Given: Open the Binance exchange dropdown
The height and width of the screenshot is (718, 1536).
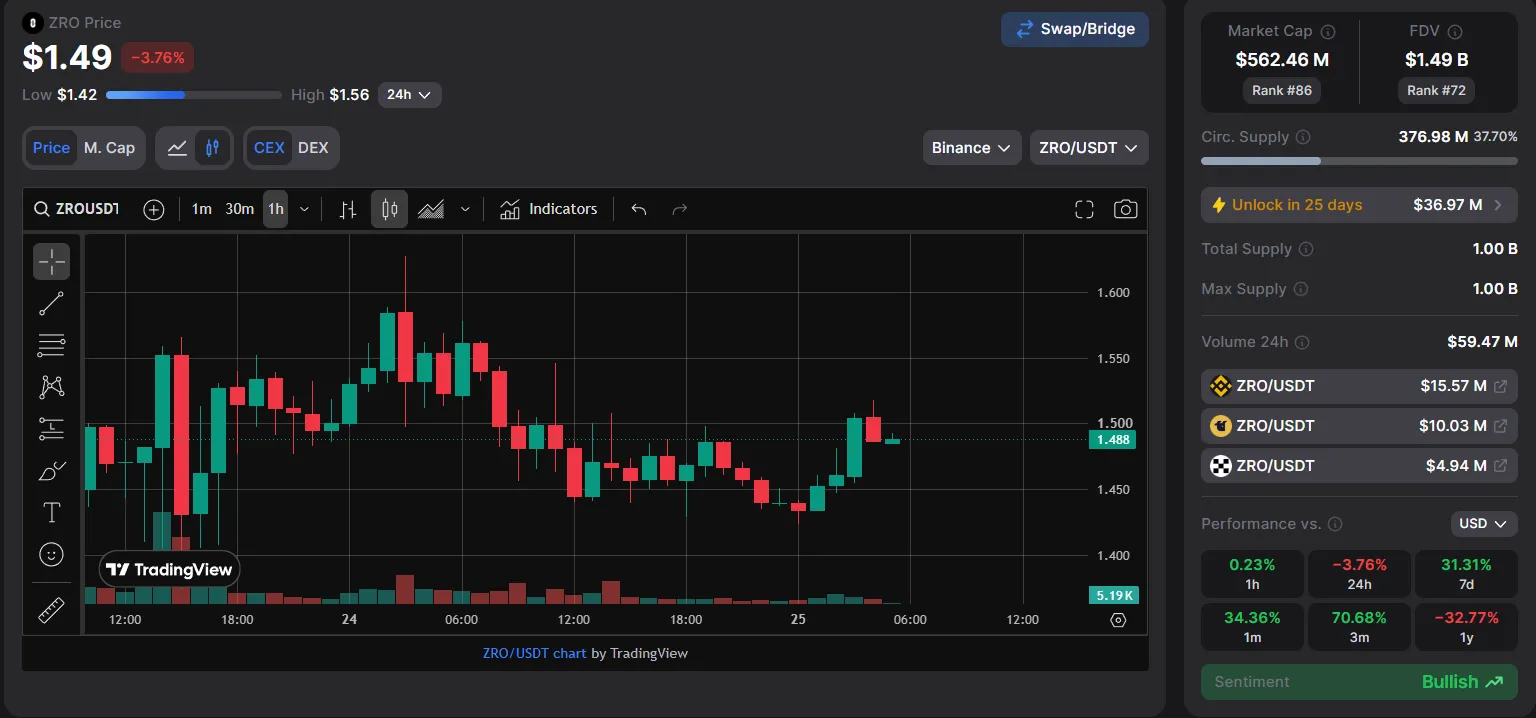Looking at the screenshot, I should (972, 148).
